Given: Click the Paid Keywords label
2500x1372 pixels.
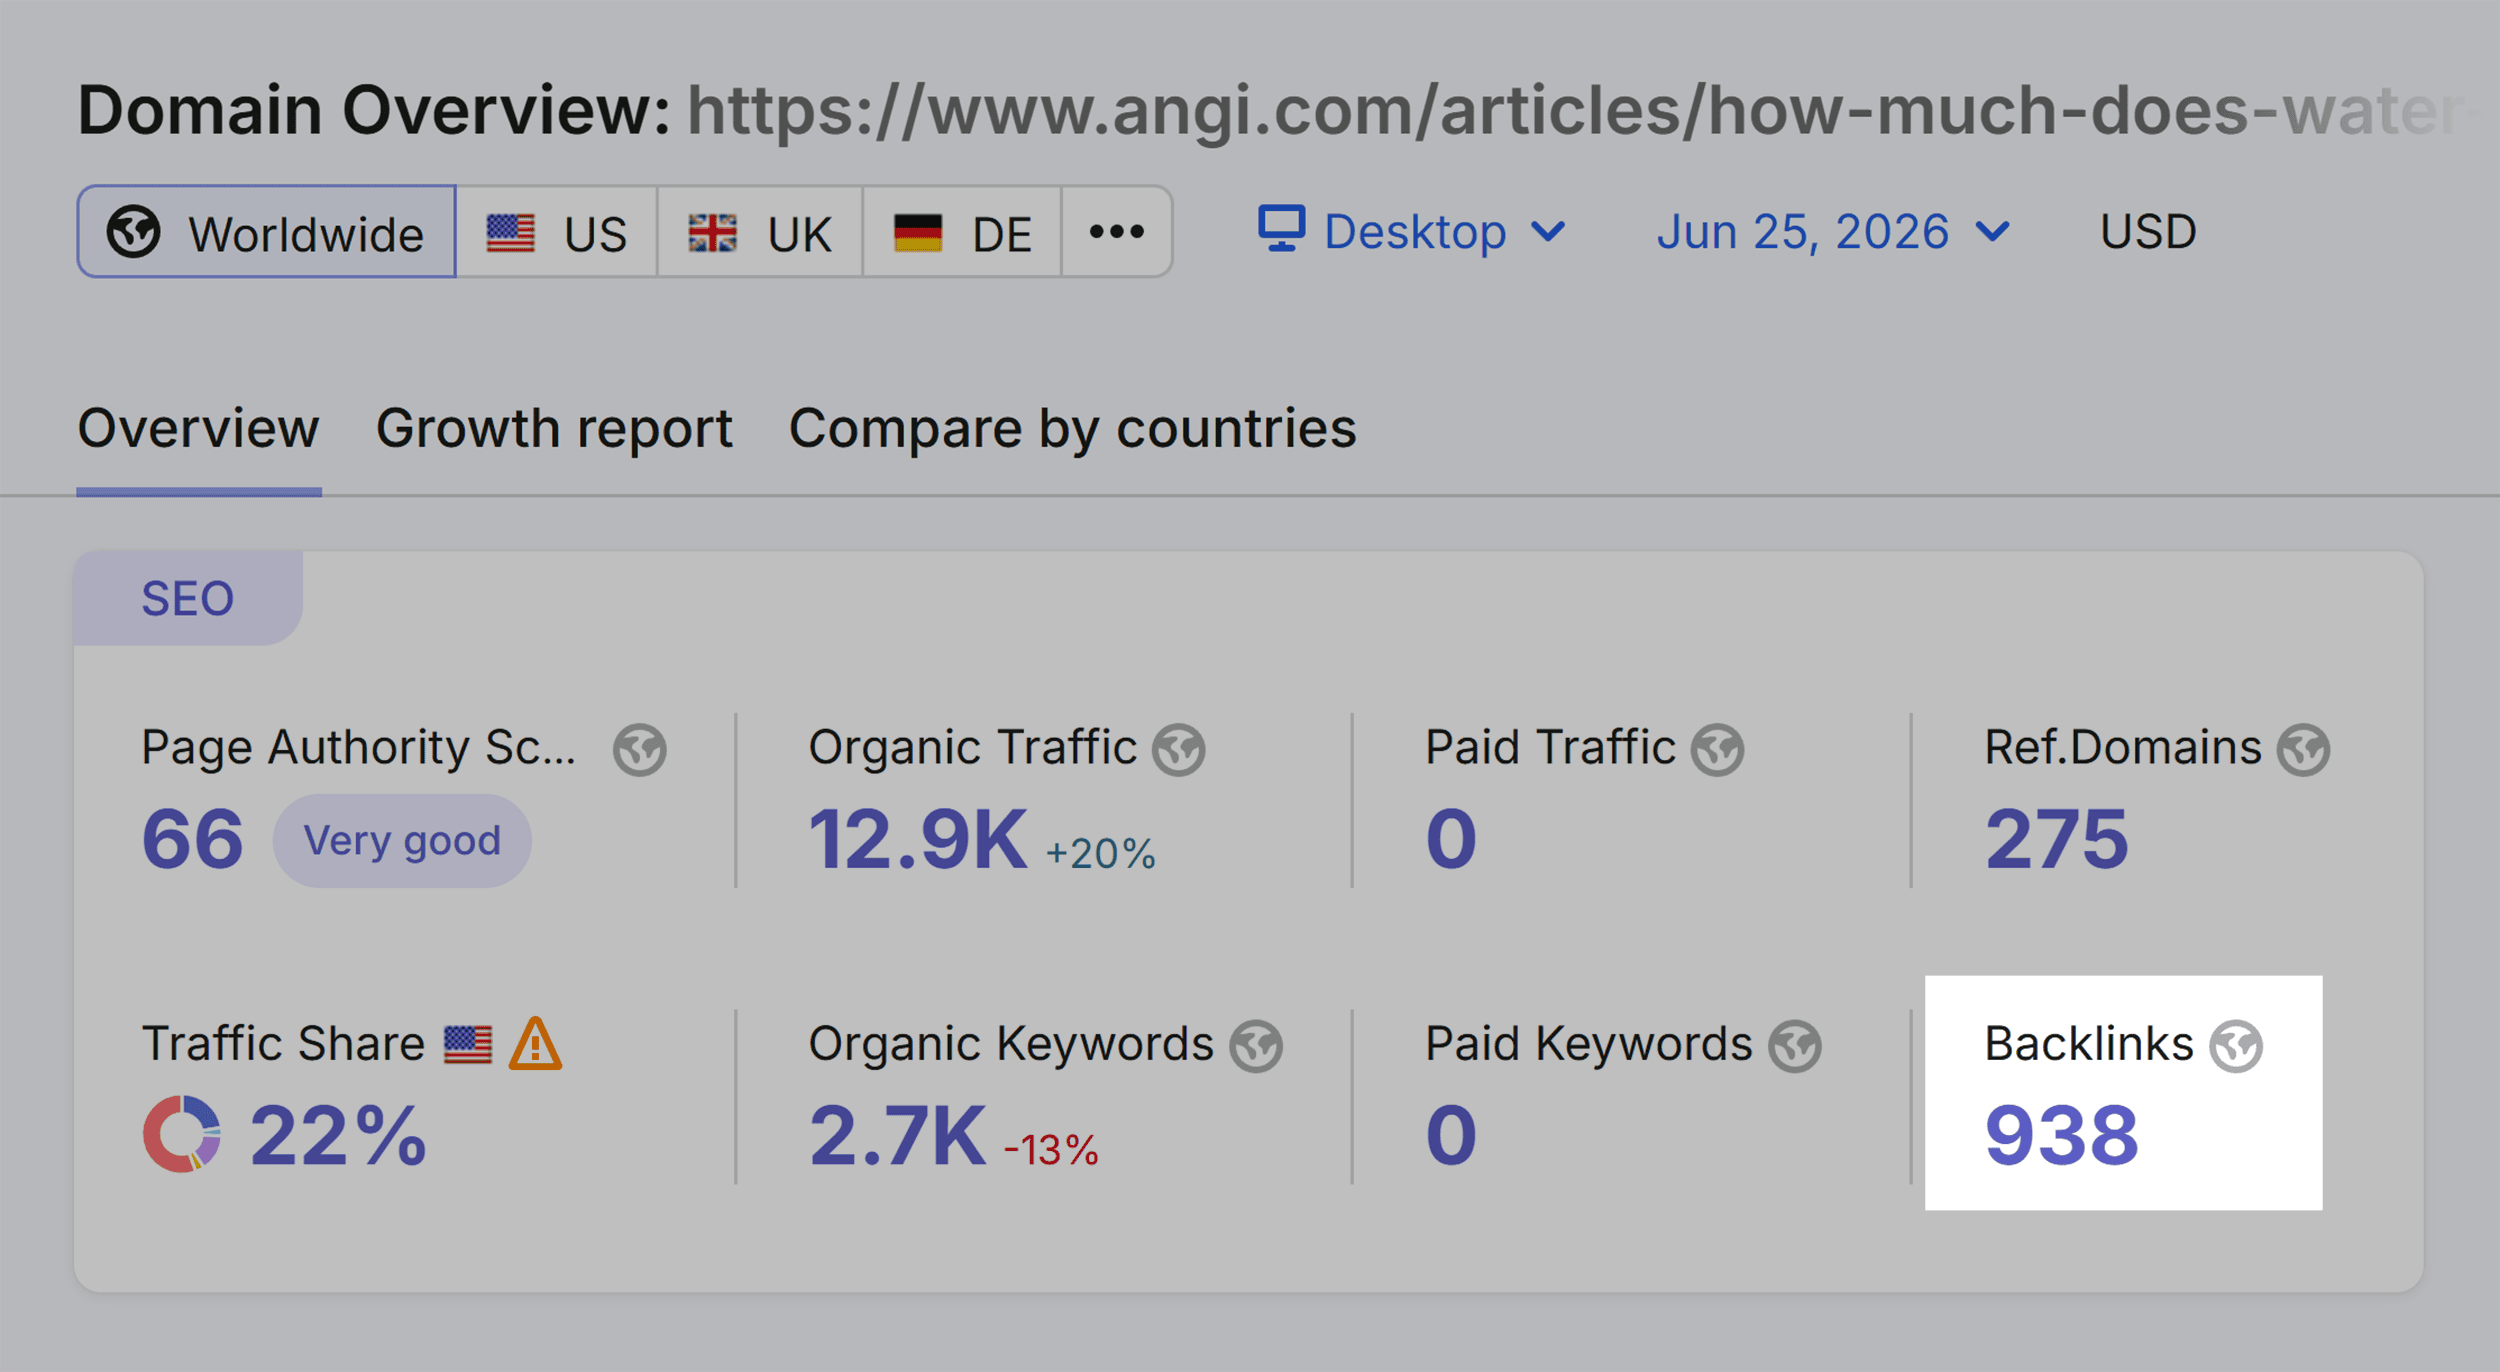Looking at the screenshot, I should [1588, 1045].
